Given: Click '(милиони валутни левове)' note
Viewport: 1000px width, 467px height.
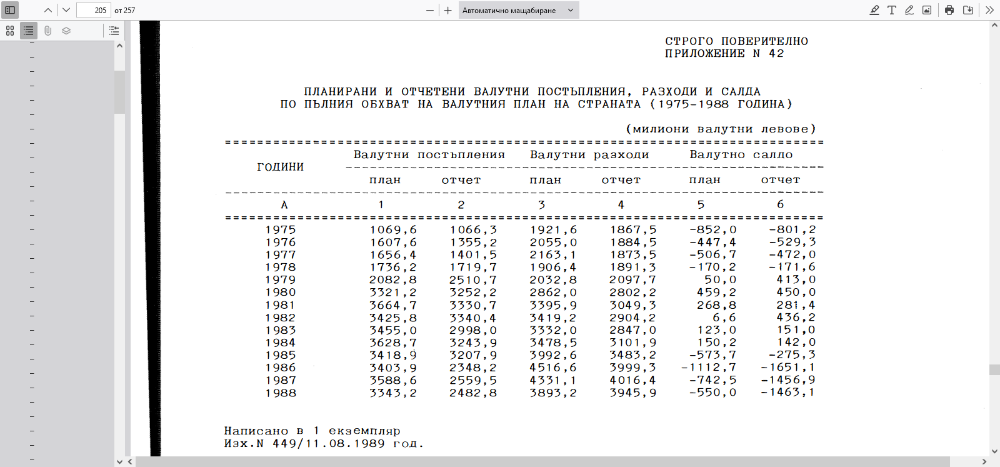Looking at the screenshot, I should pyautogui.click(x=721, y=129).
